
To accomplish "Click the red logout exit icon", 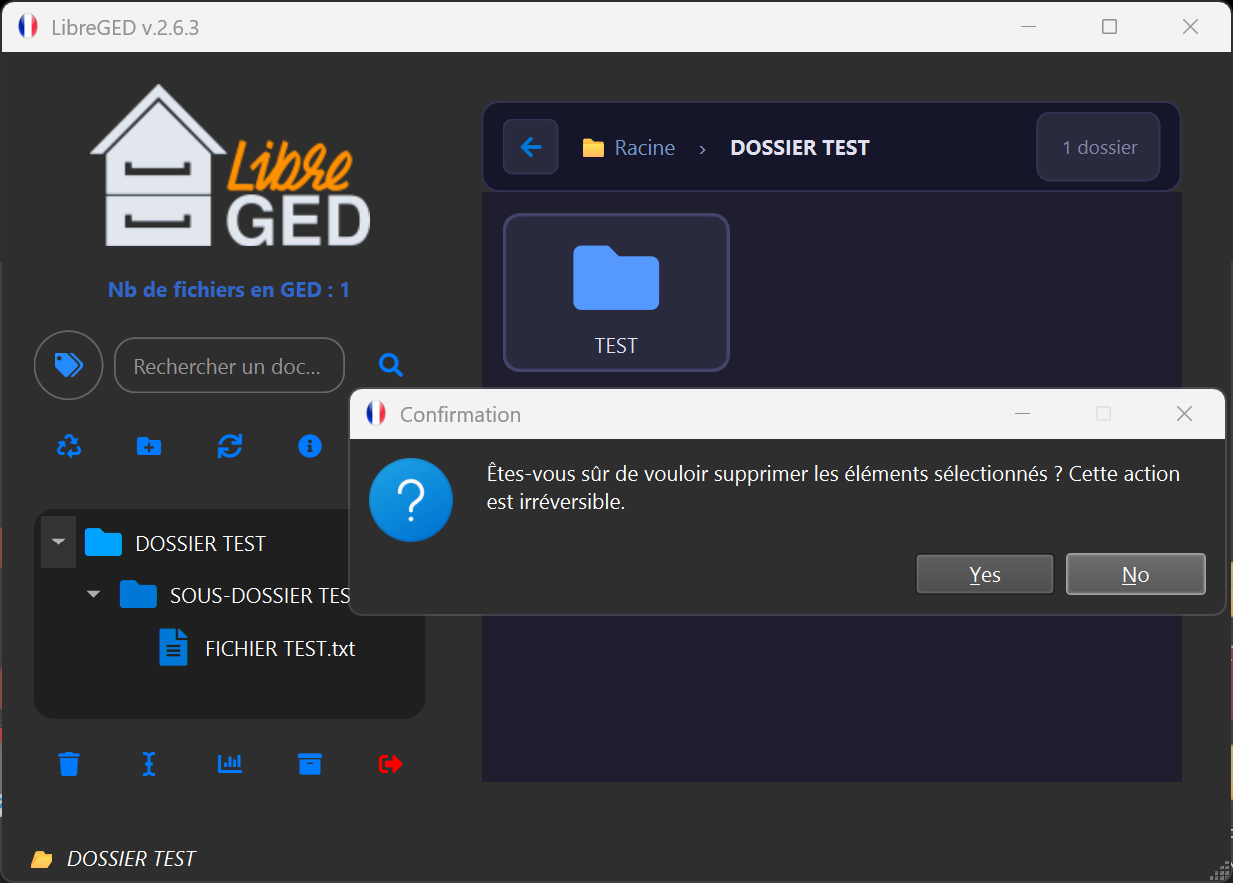I will (390, 764).
